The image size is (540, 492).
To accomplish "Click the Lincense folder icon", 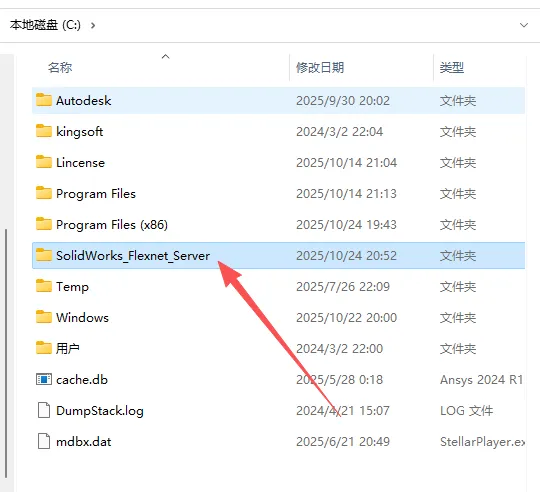I will pos(44,162).
